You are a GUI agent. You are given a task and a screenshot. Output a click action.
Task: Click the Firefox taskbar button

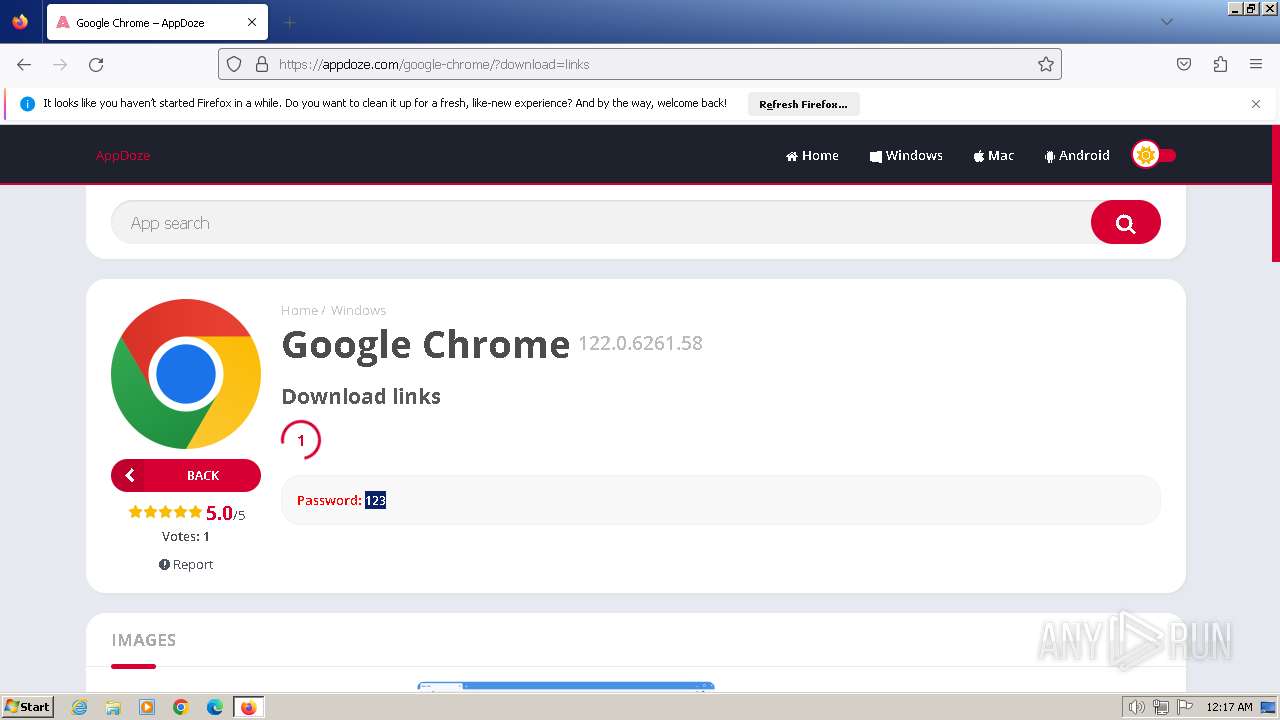[x=248, y=707]
